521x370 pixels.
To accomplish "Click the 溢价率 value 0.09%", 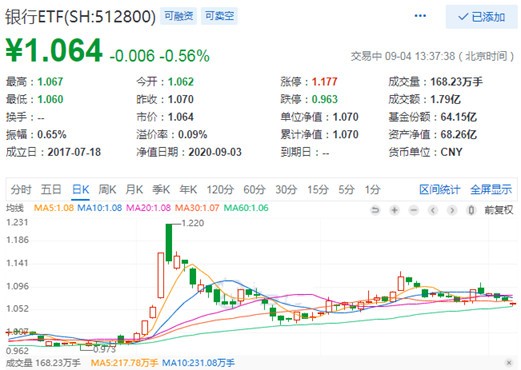I will [x=193, y=135].
